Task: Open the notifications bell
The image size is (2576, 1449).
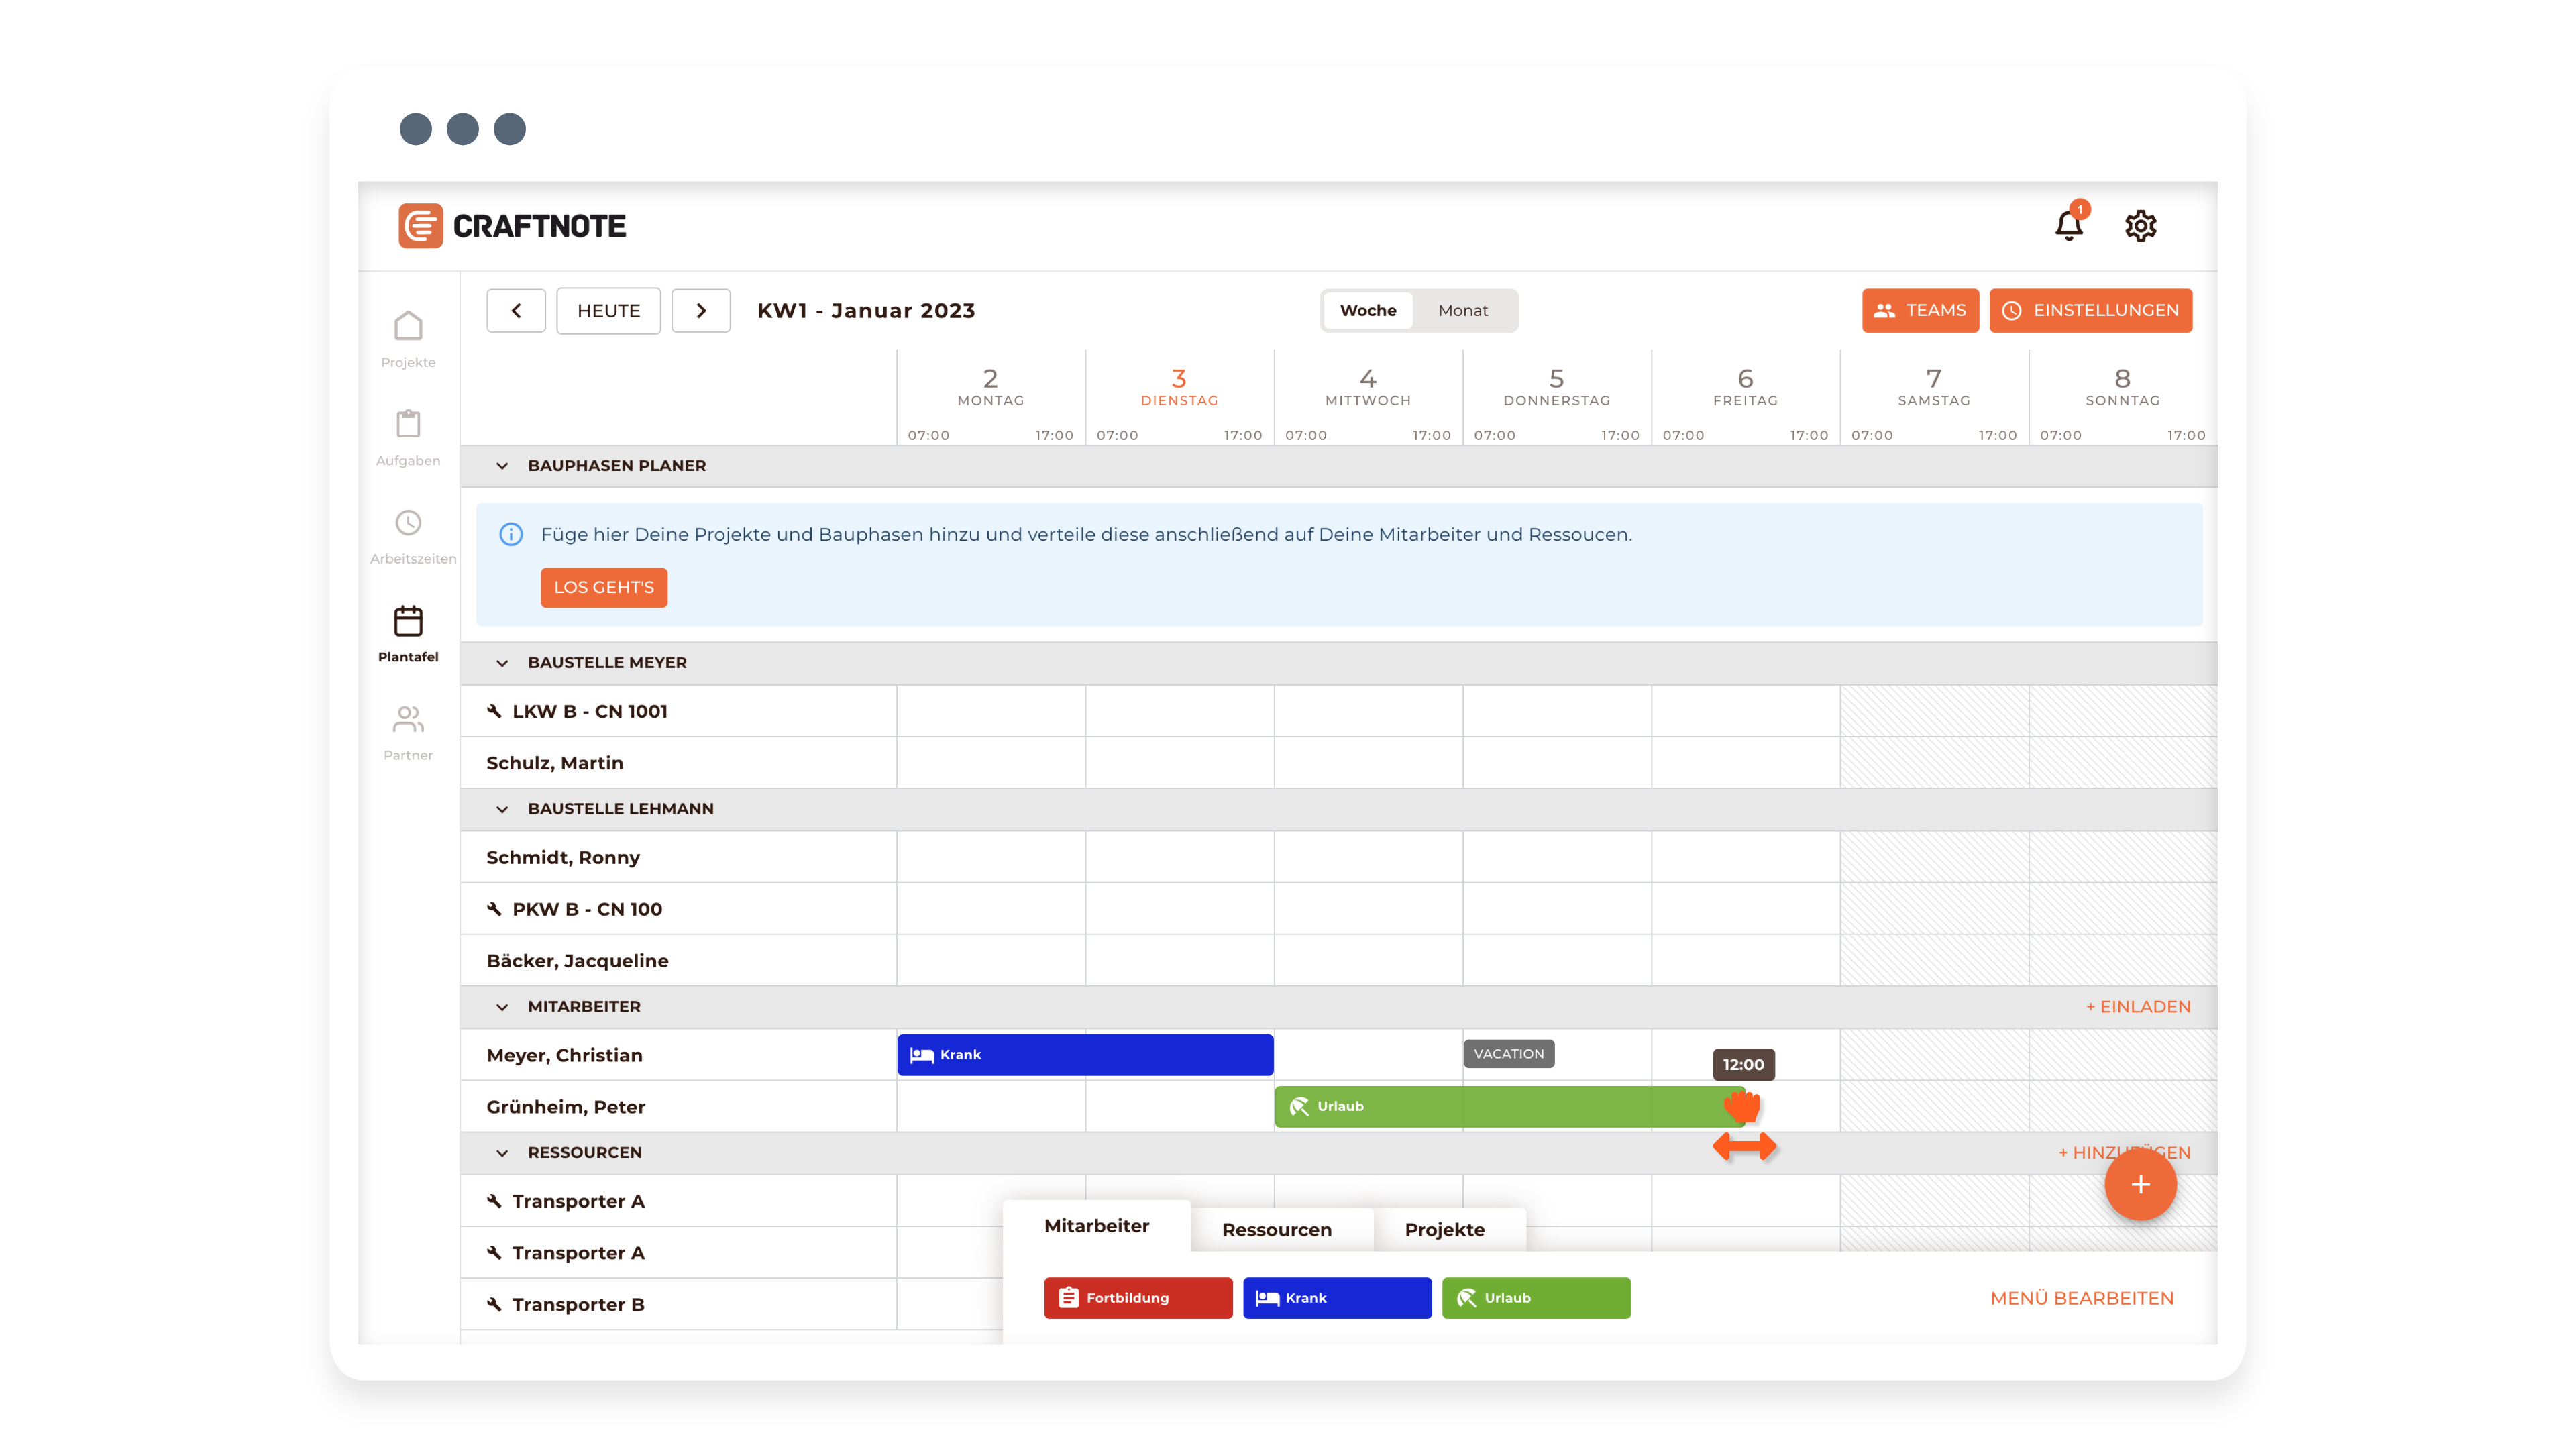Action: (x=2068, y=226)
